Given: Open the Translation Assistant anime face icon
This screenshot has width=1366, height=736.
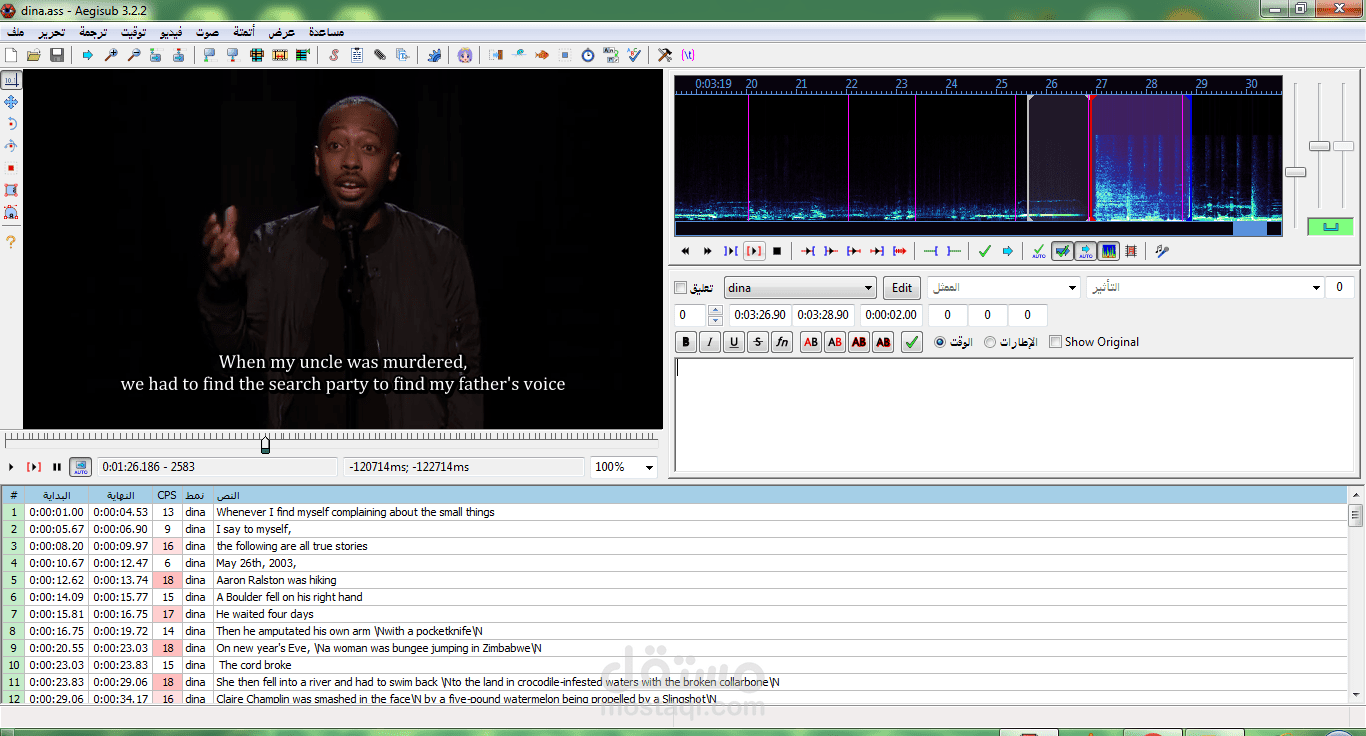Looking at the screenshot, I should 465,55.
